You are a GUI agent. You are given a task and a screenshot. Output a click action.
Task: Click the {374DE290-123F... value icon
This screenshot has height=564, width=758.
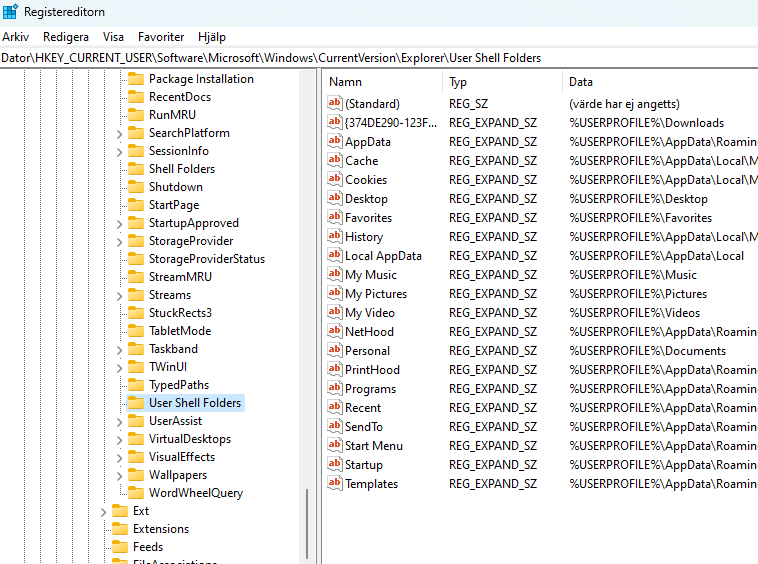[x=335, y=122]
